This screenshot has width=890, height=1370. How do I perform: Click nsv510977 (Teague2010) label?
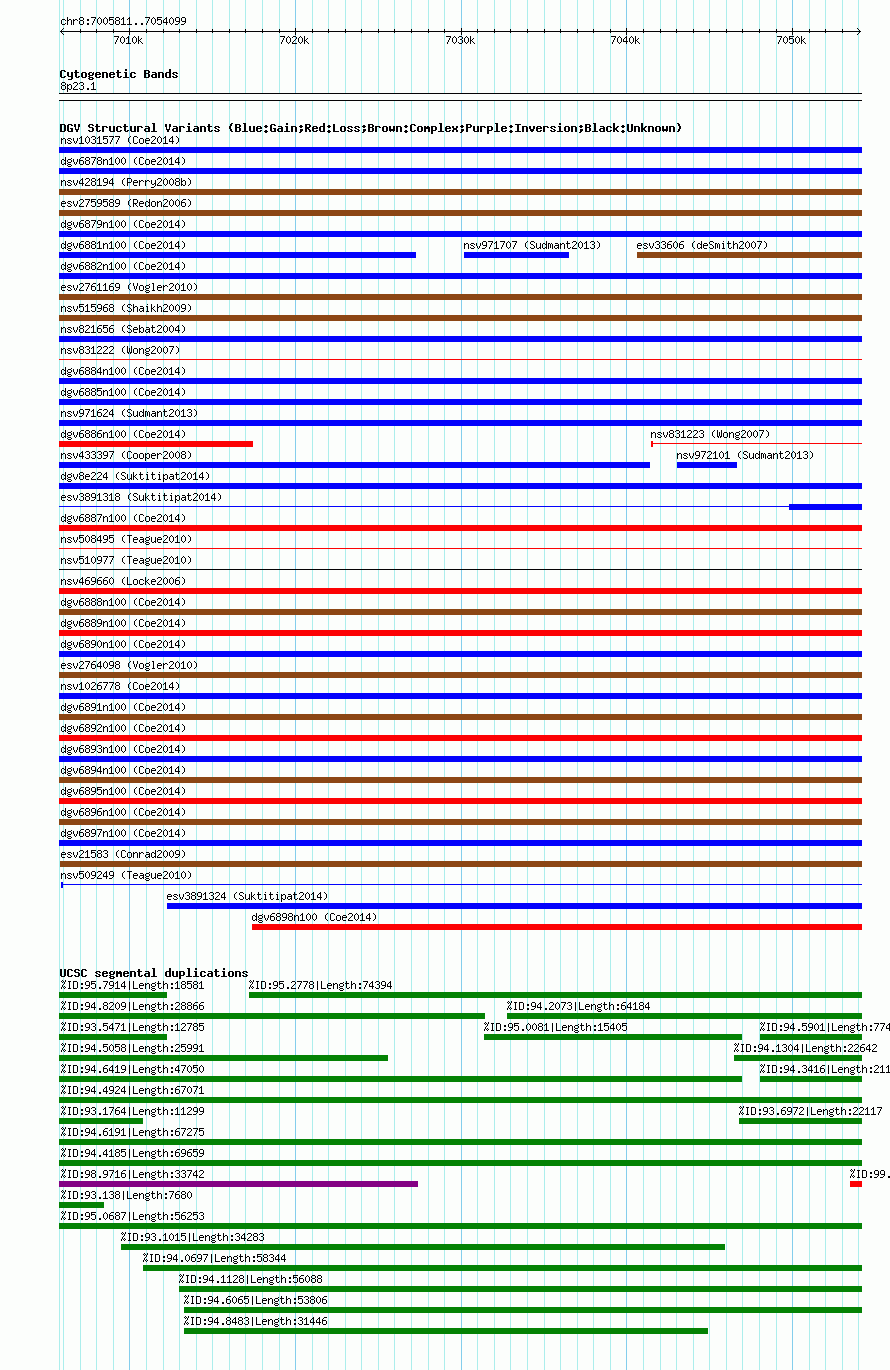(x=126, y=560)
